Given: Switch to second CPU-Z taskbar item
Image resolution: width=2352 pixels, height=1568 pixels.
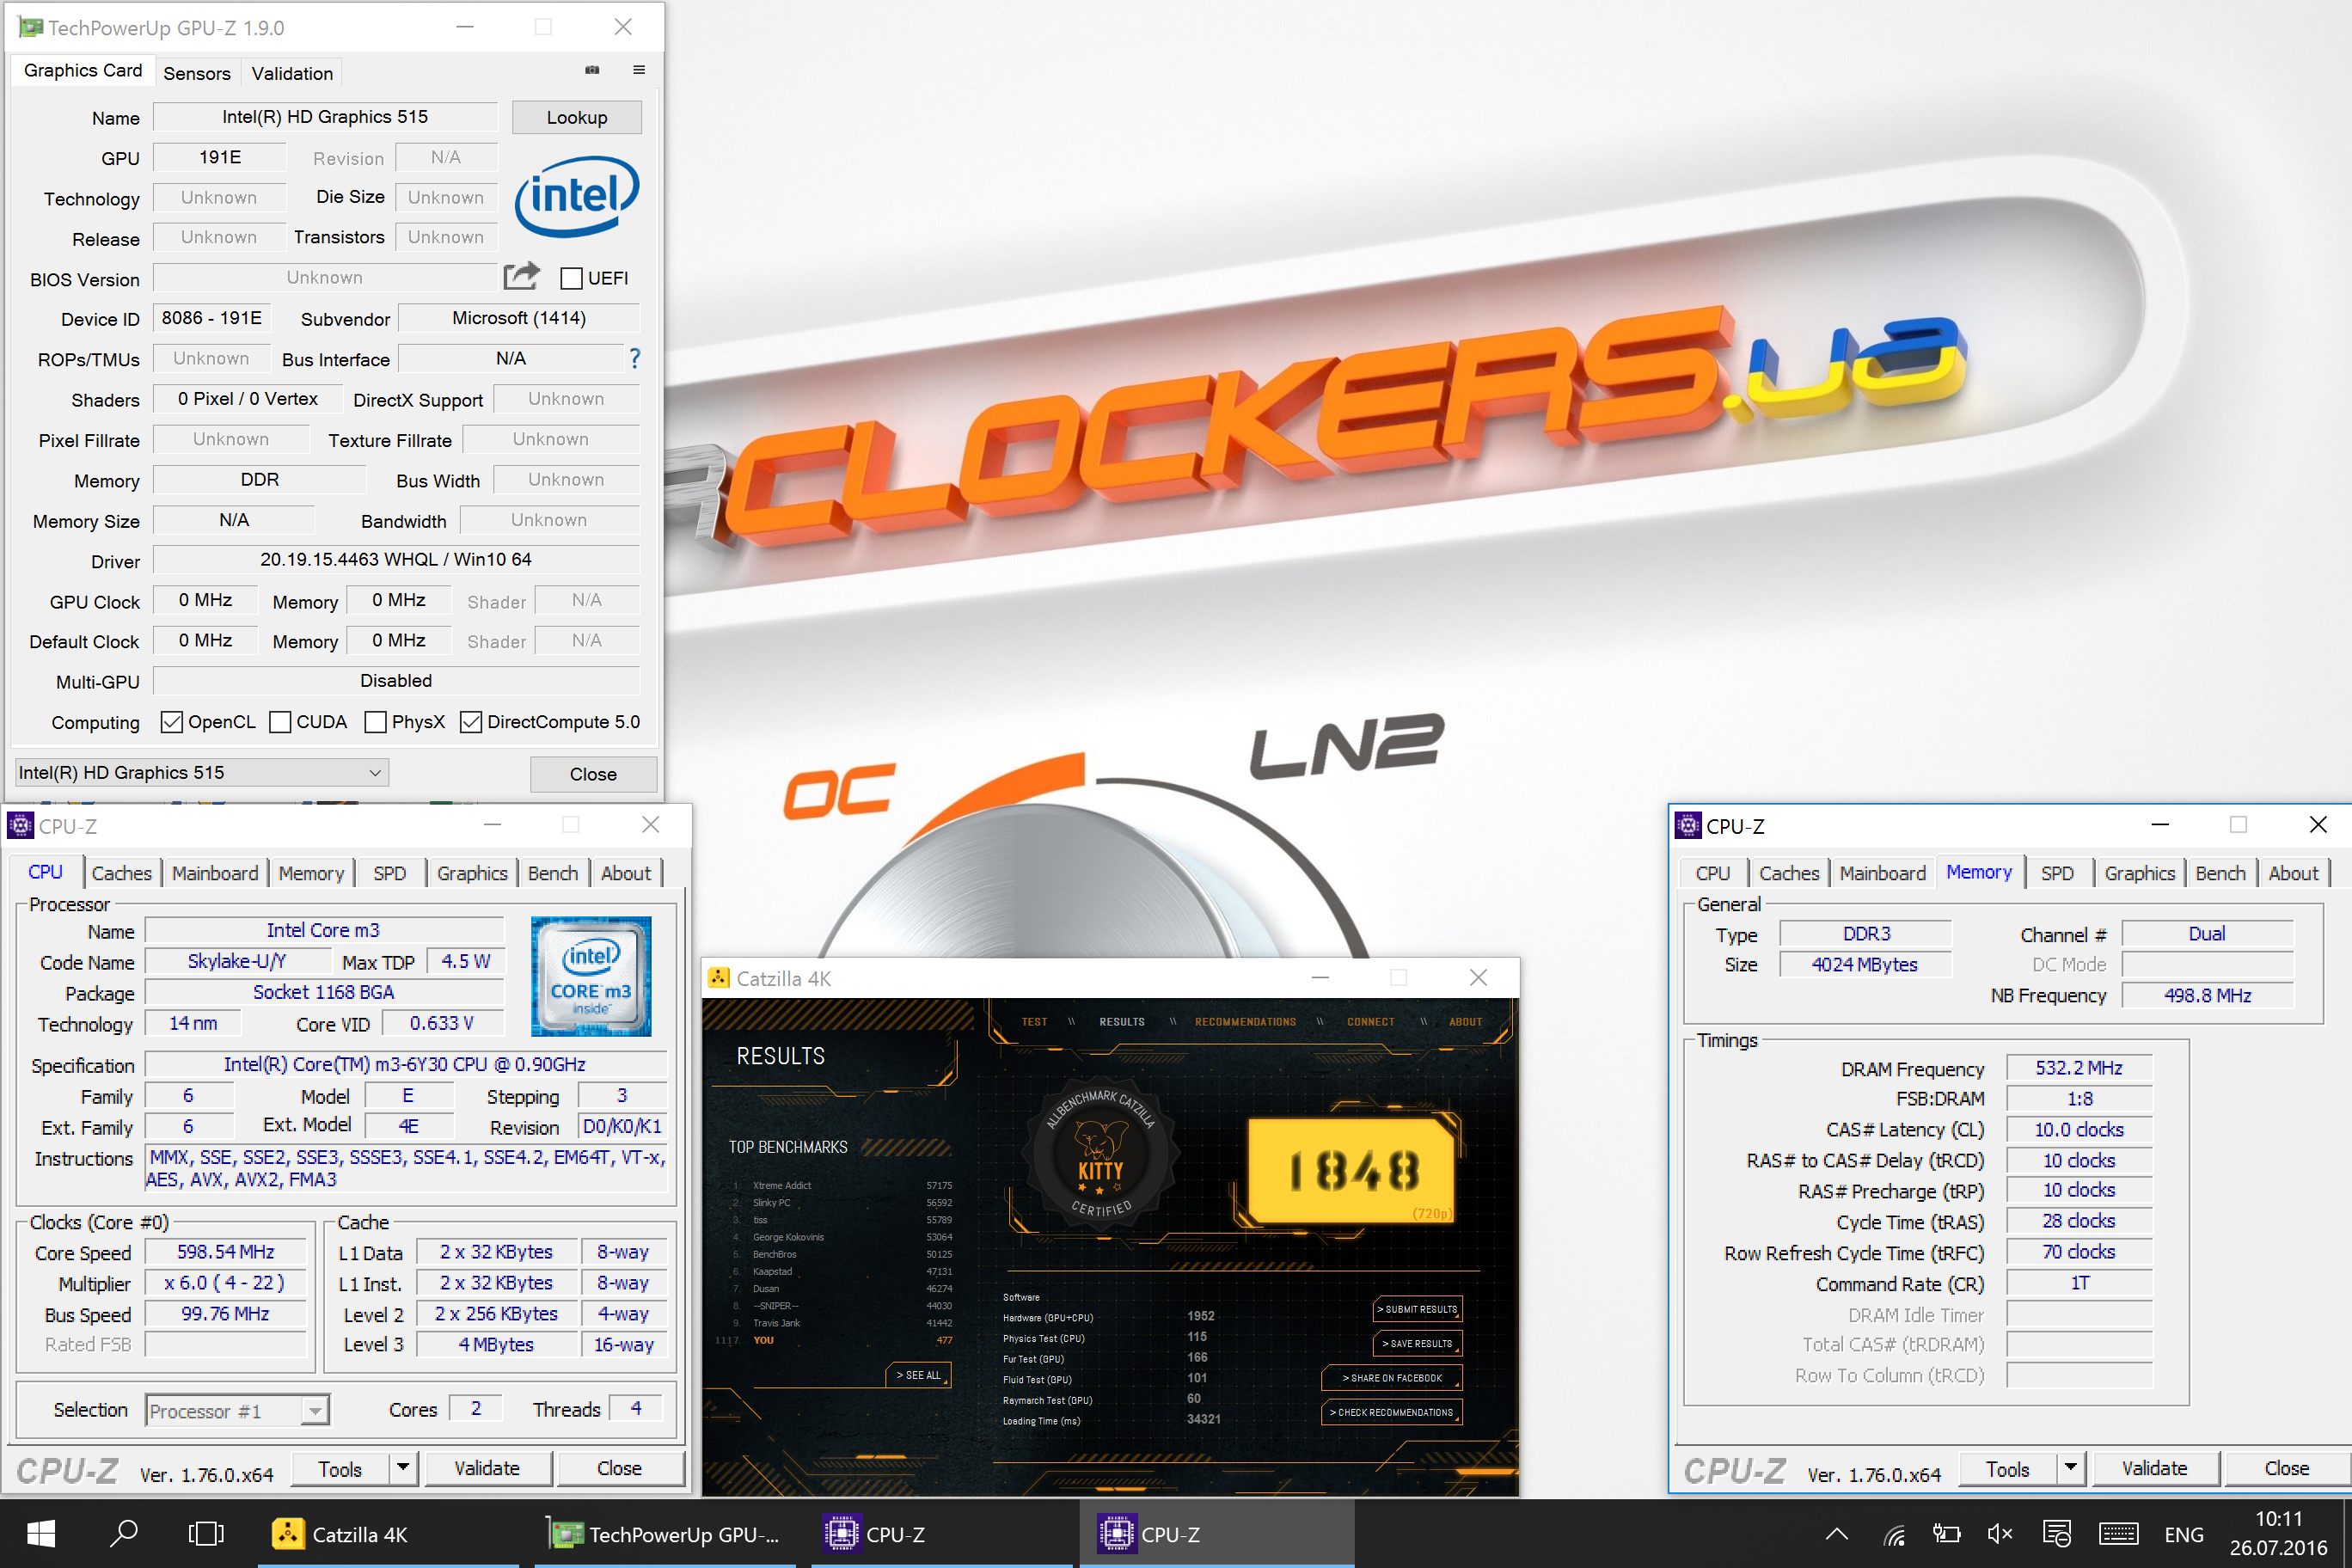Looking at the screenshot, I should pyautogui.click(x=1217, y=1534).
